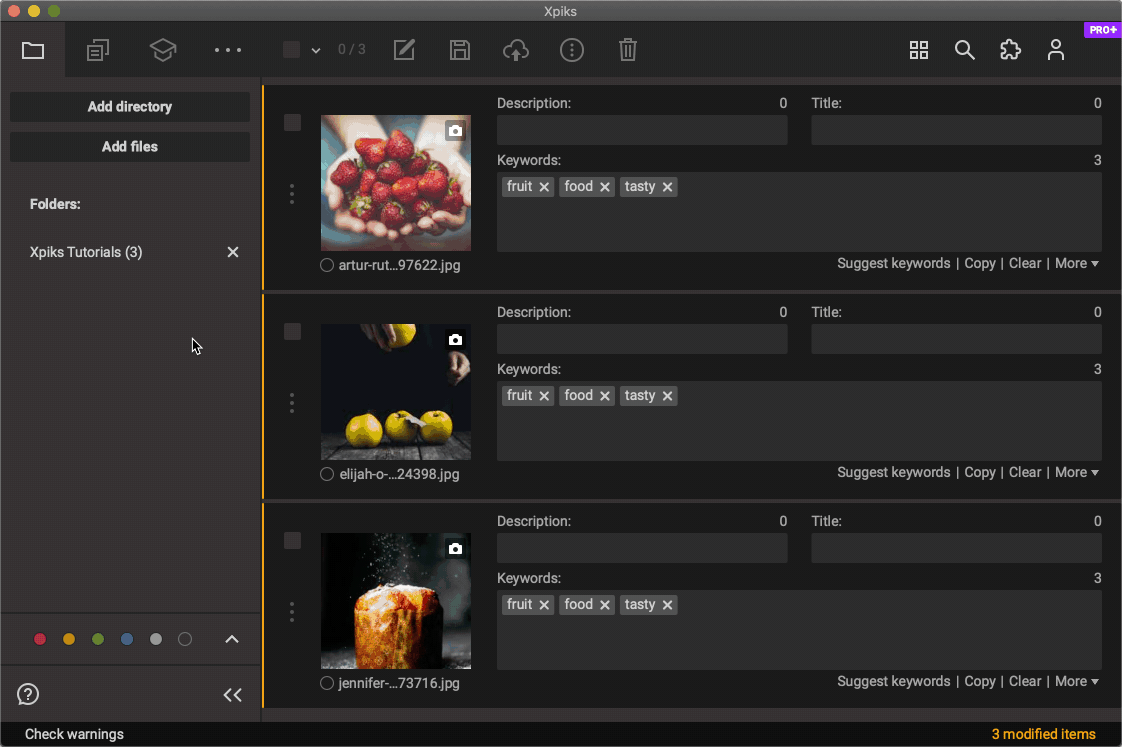Screen dimensions: 1122x747
Task: Open the cloud upload icon
Action: [515, 50]
